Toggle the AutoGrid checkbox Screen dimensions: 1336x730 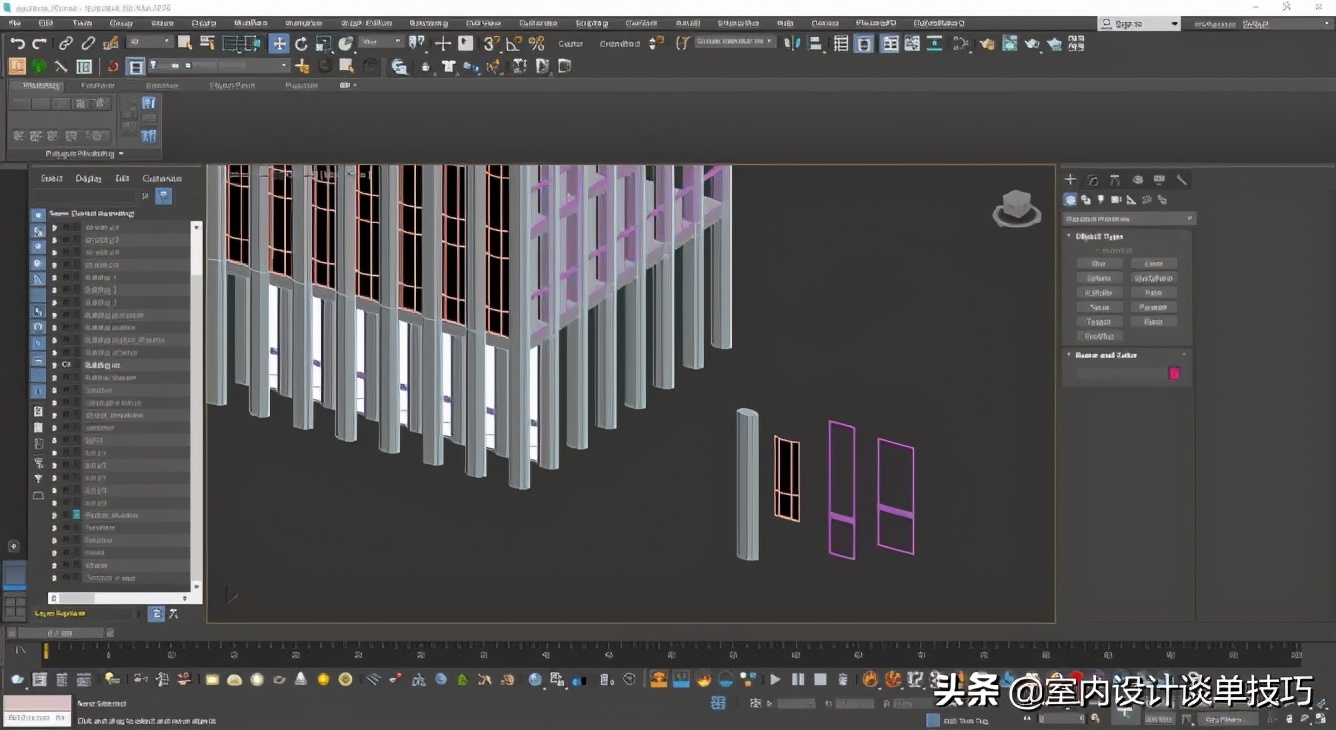pyautogui.click(x=1097, y=250)
